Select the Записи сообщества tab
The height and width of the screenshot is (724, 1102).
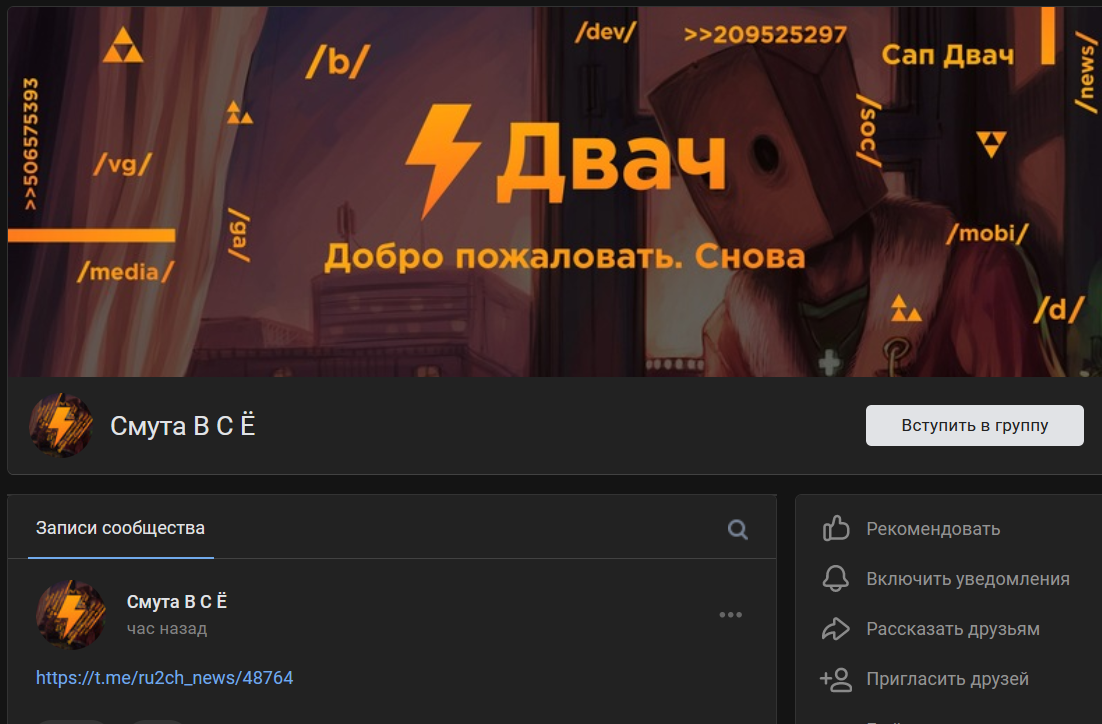click(120, 528)
